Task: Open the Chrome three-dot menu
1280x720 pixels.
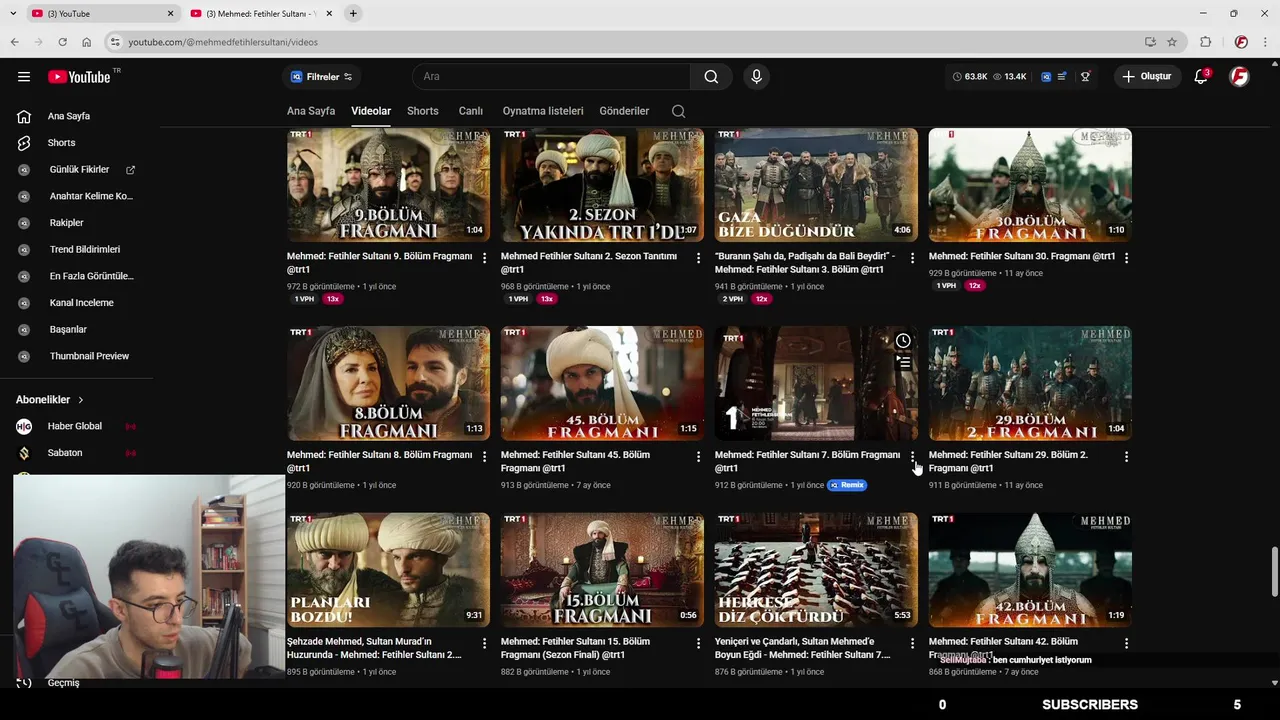Action: [1264, 42]
